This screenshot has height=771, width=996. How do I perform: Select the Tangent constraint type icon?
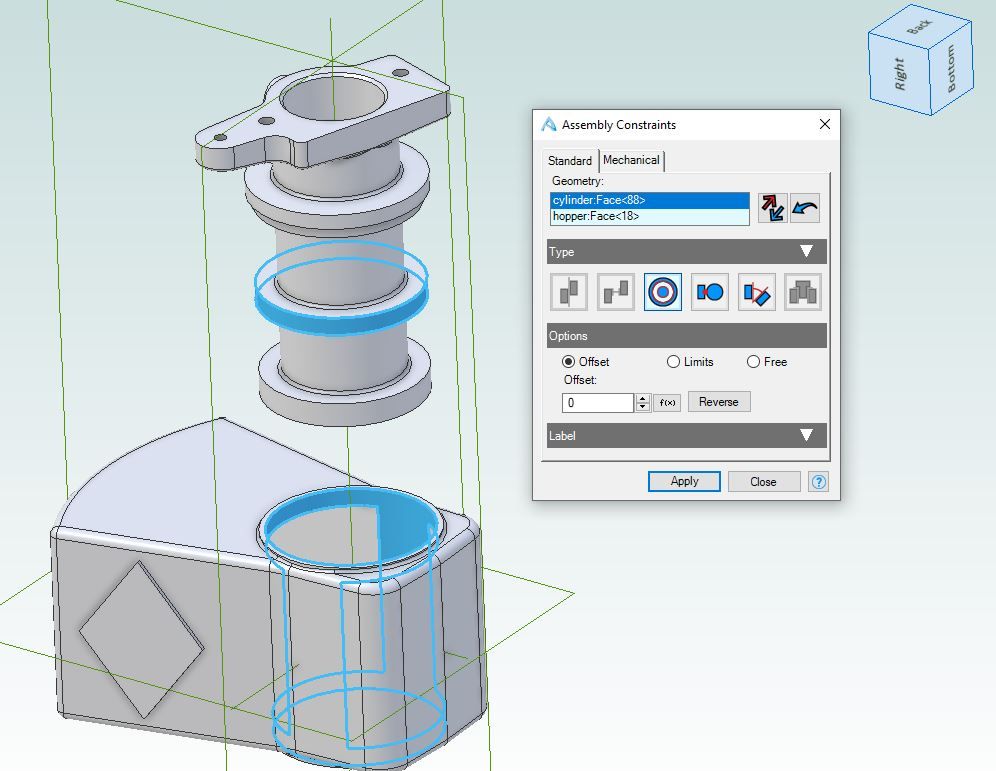coord(710,292)
